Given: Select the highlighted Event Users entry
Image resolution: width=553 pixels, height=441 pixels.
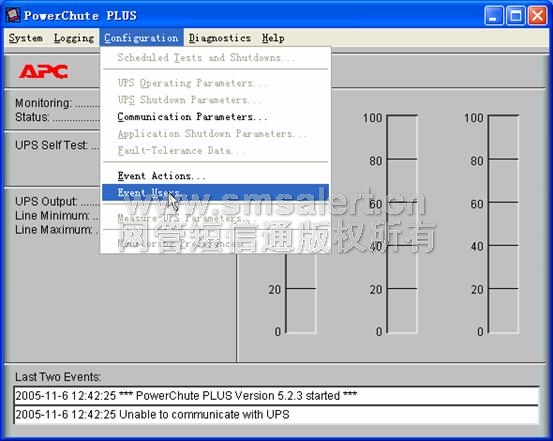Looking at the screenshot, I should pos(215,193).
